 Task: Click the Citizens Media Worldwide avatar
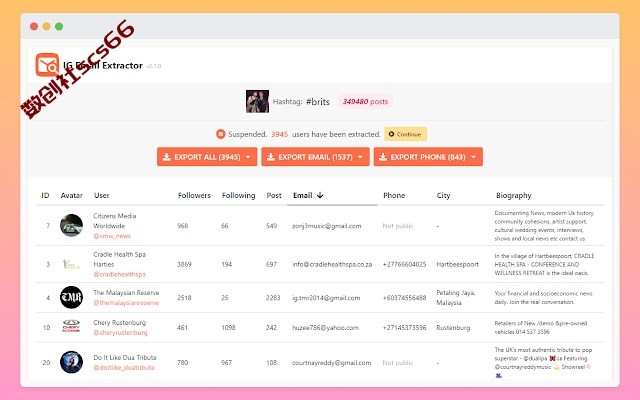click(71, 225)
